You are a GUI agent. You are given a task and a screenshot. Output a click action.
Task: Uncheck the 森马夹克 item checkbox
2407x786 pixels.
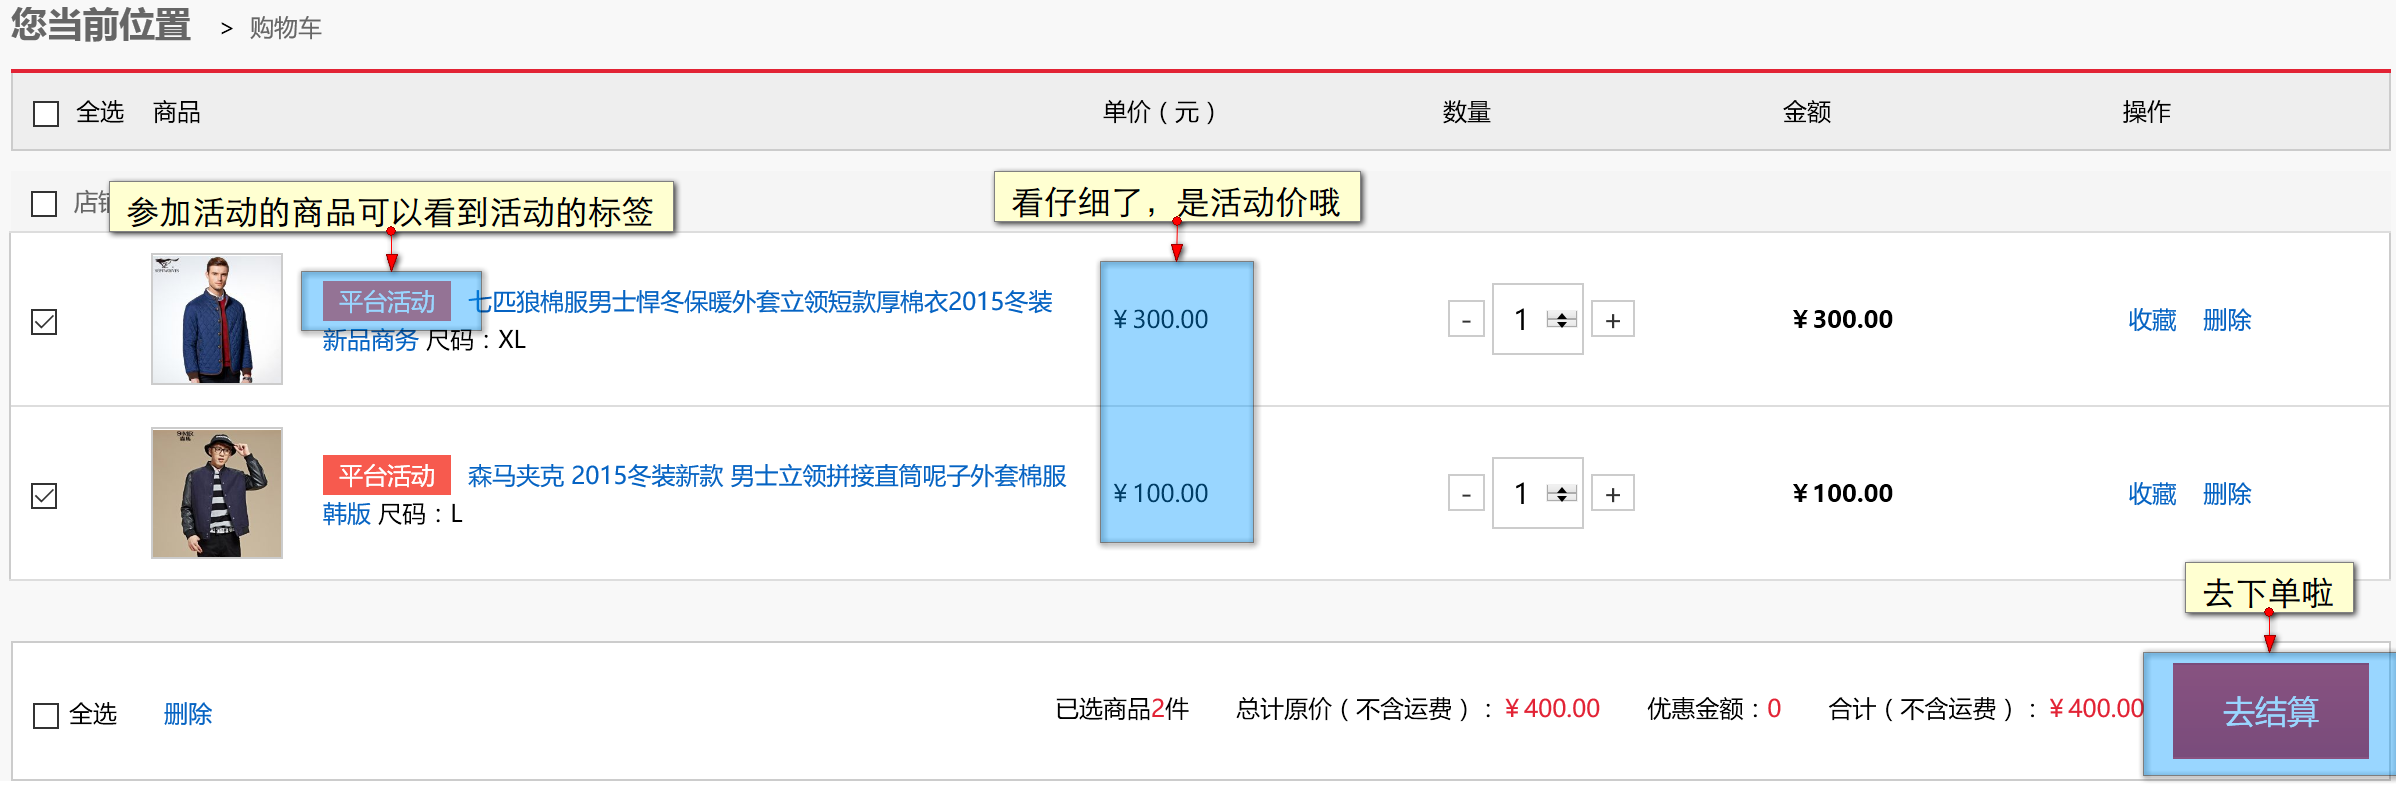(x=44, y=496)
